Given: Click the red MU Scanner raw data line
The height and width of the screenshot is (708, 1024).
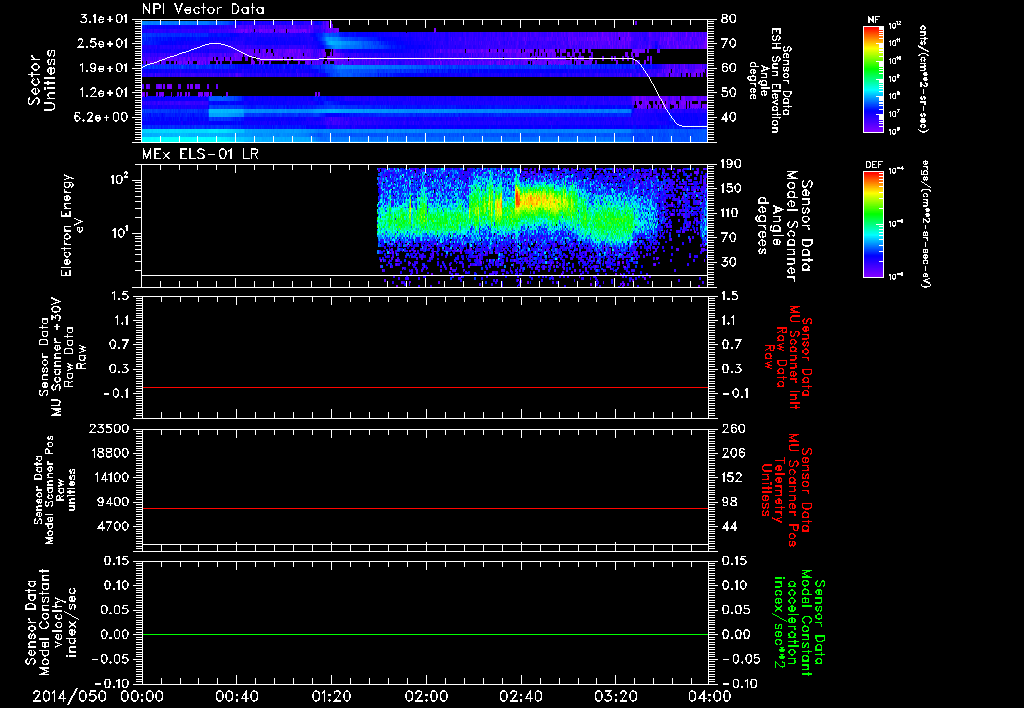Looking at the screenshot, I should tap(424, 387).
